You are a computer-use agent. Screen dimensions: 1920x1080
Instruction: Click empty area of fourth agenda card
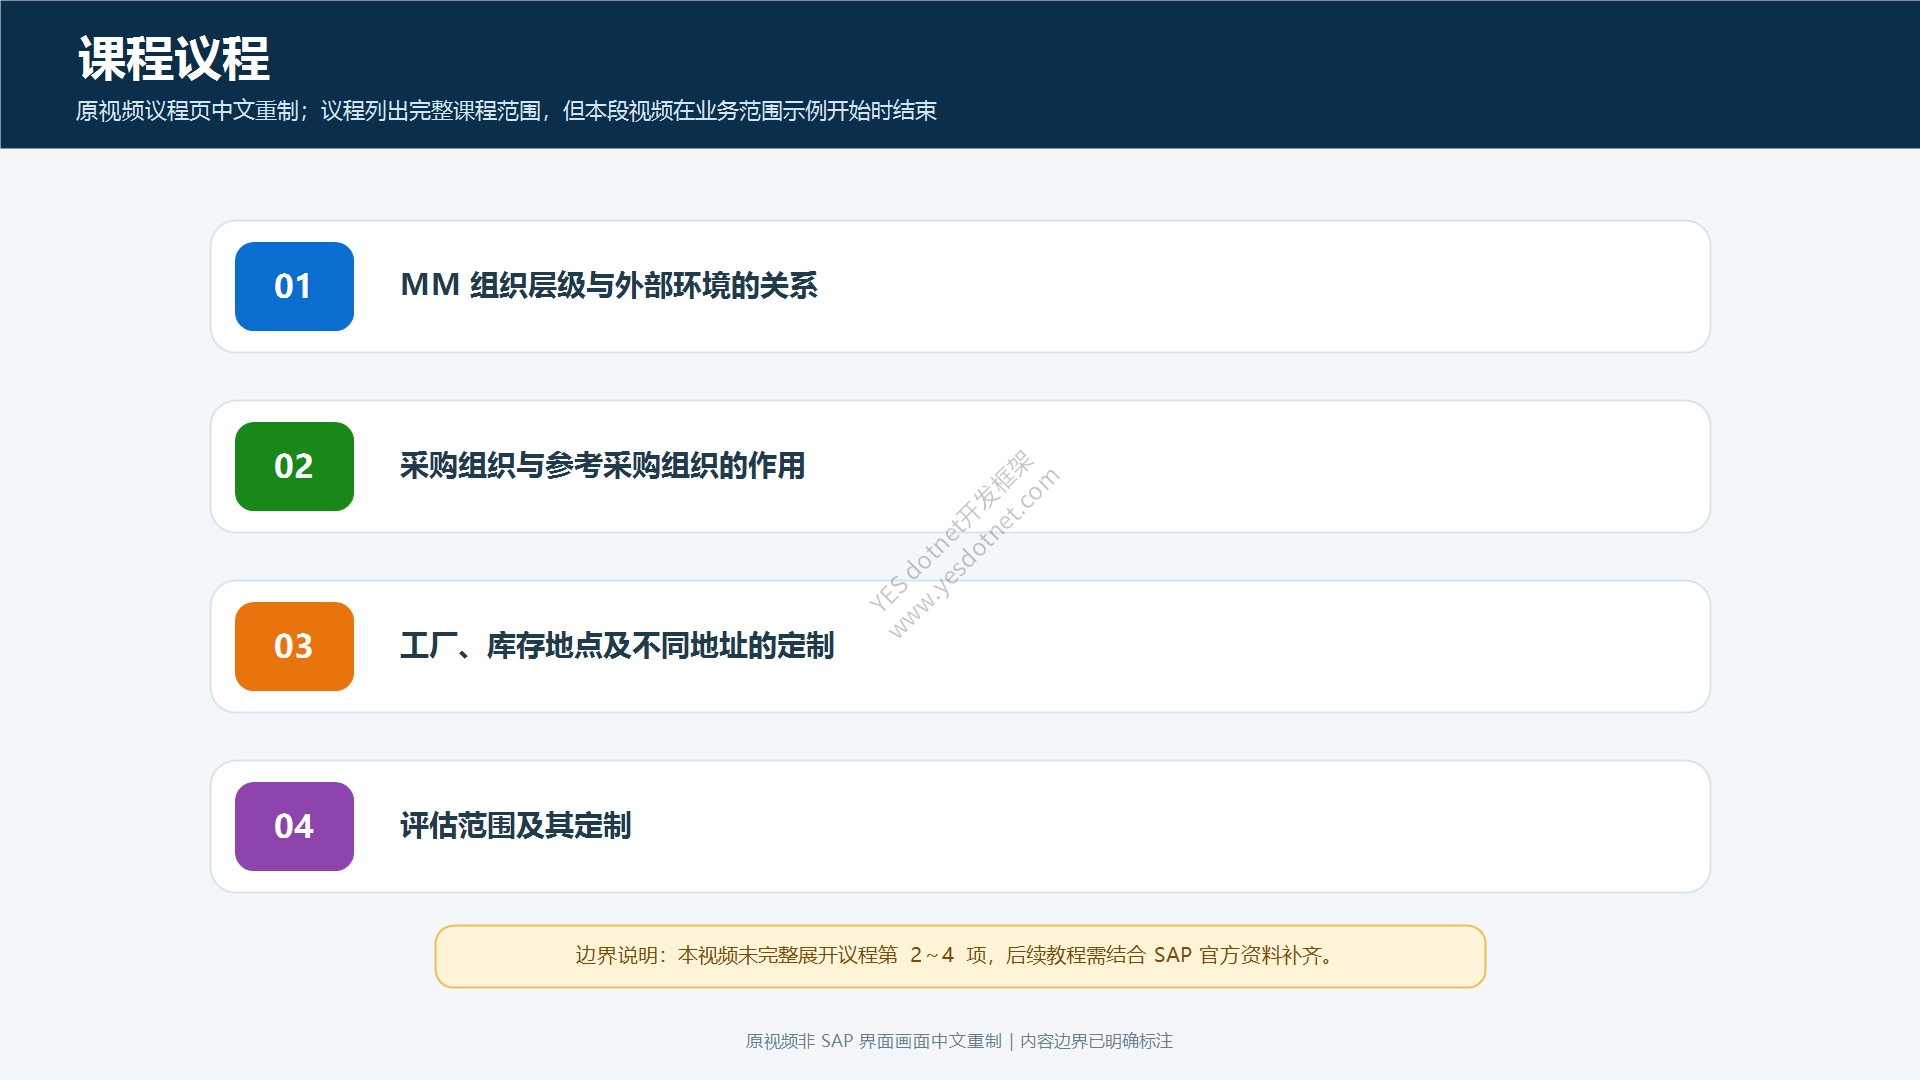coord(1200,826)
